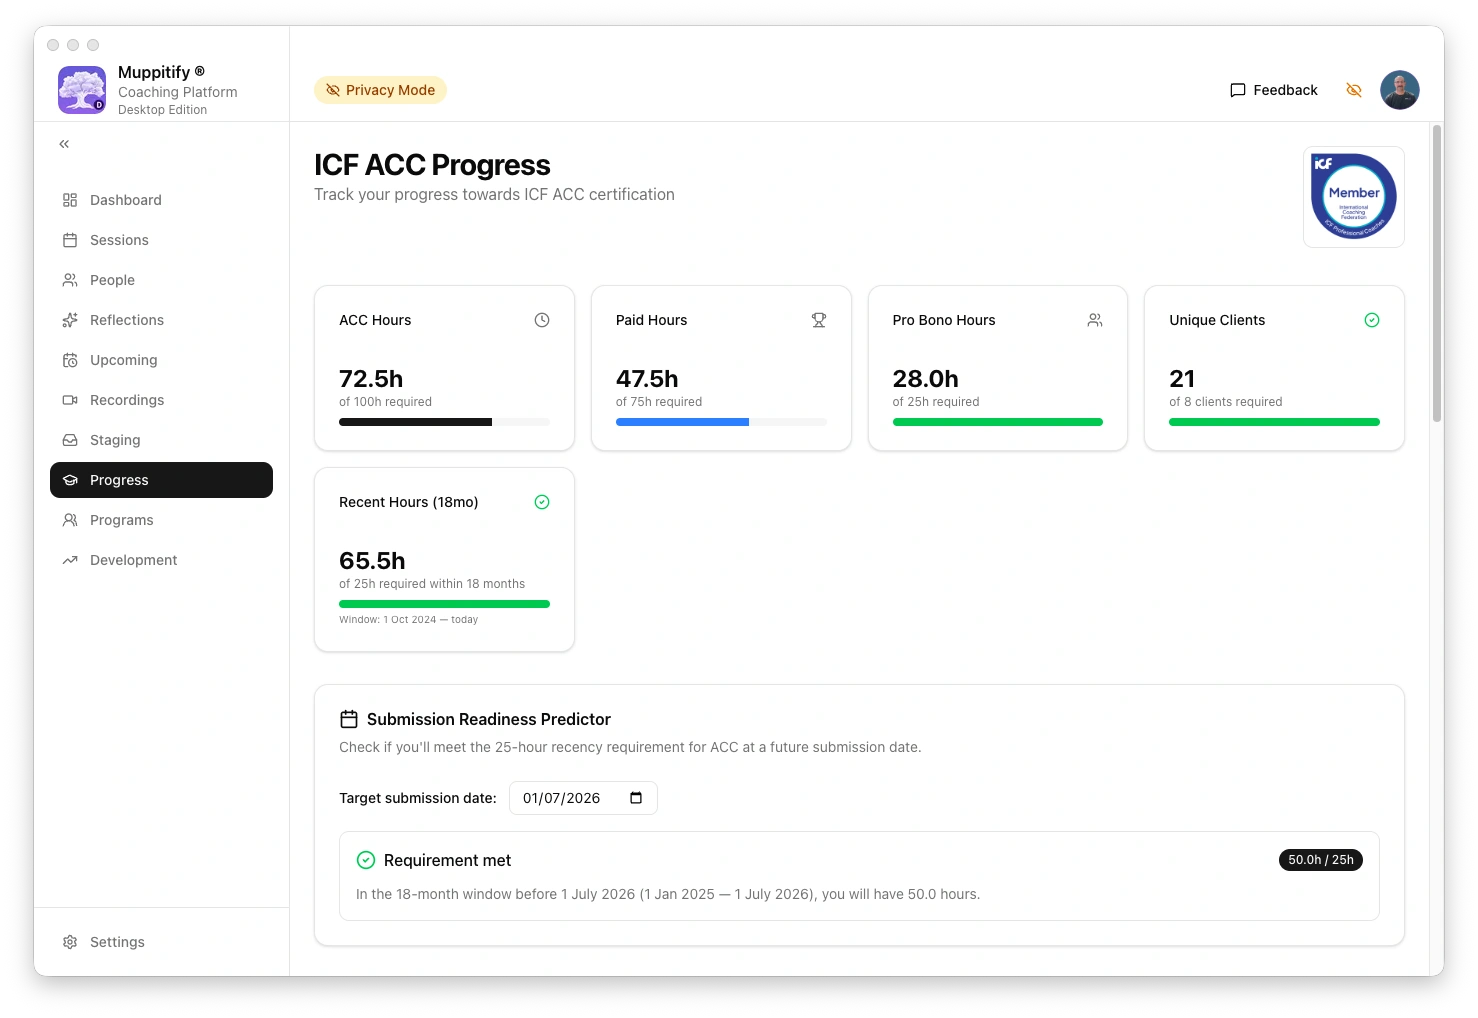Click the green check icon on Unique Clients card
The height and width of the screenshot is (1018, 1478).
pyautogui.click(x=1371, y=320)
